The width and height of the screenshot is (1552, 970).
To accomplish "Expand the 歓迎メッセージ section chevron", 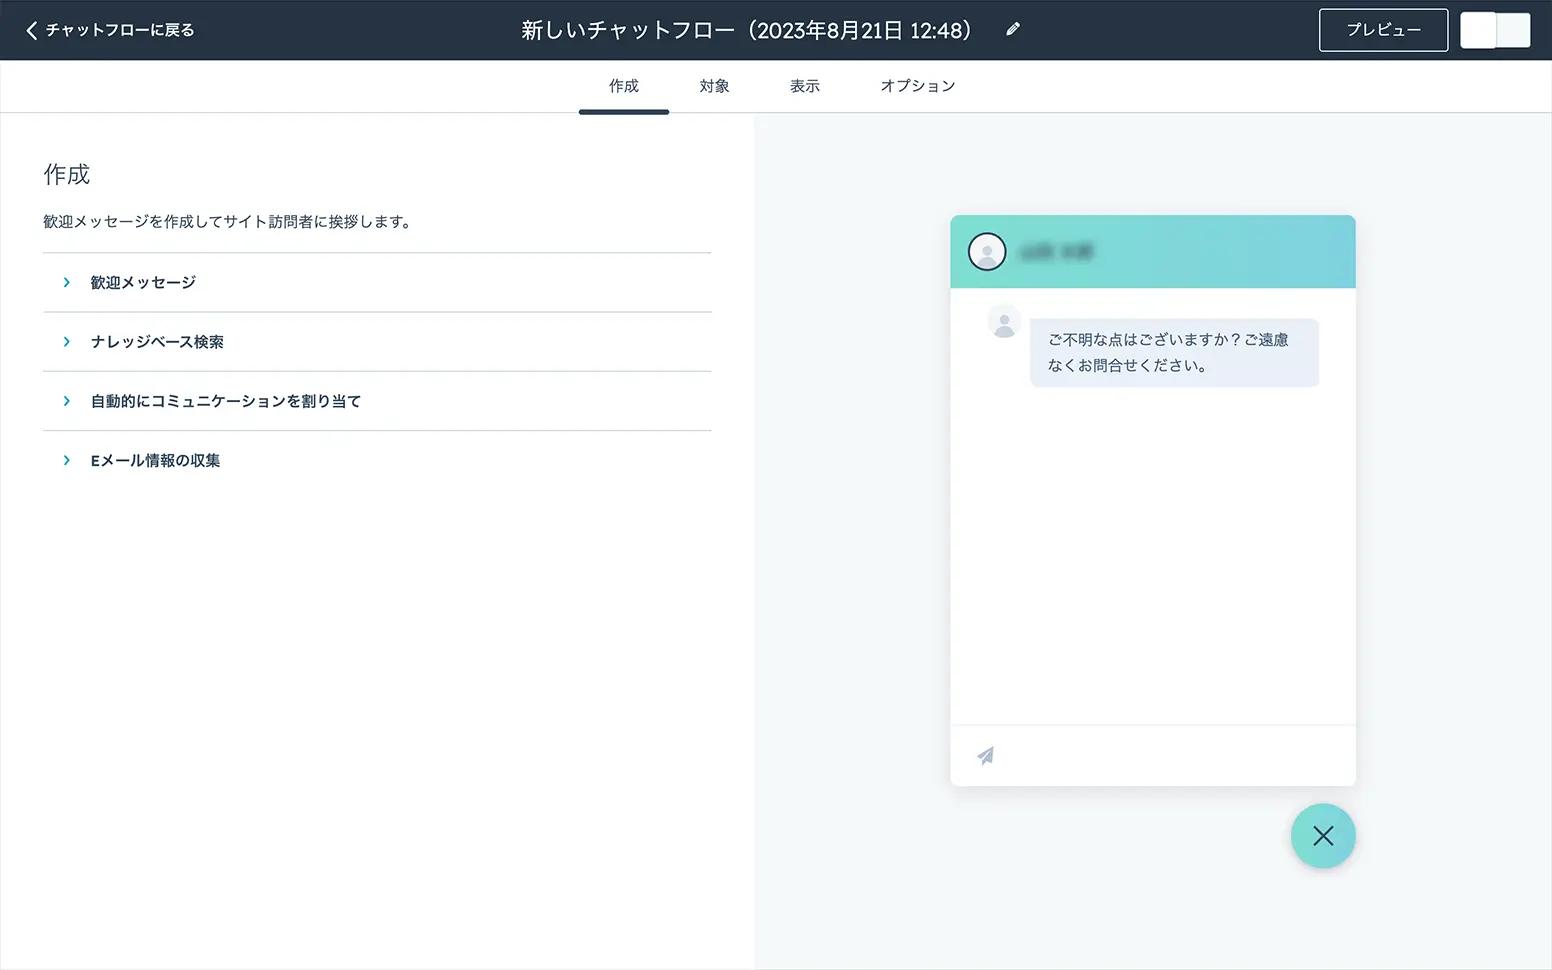I will [x=67, y=283].
